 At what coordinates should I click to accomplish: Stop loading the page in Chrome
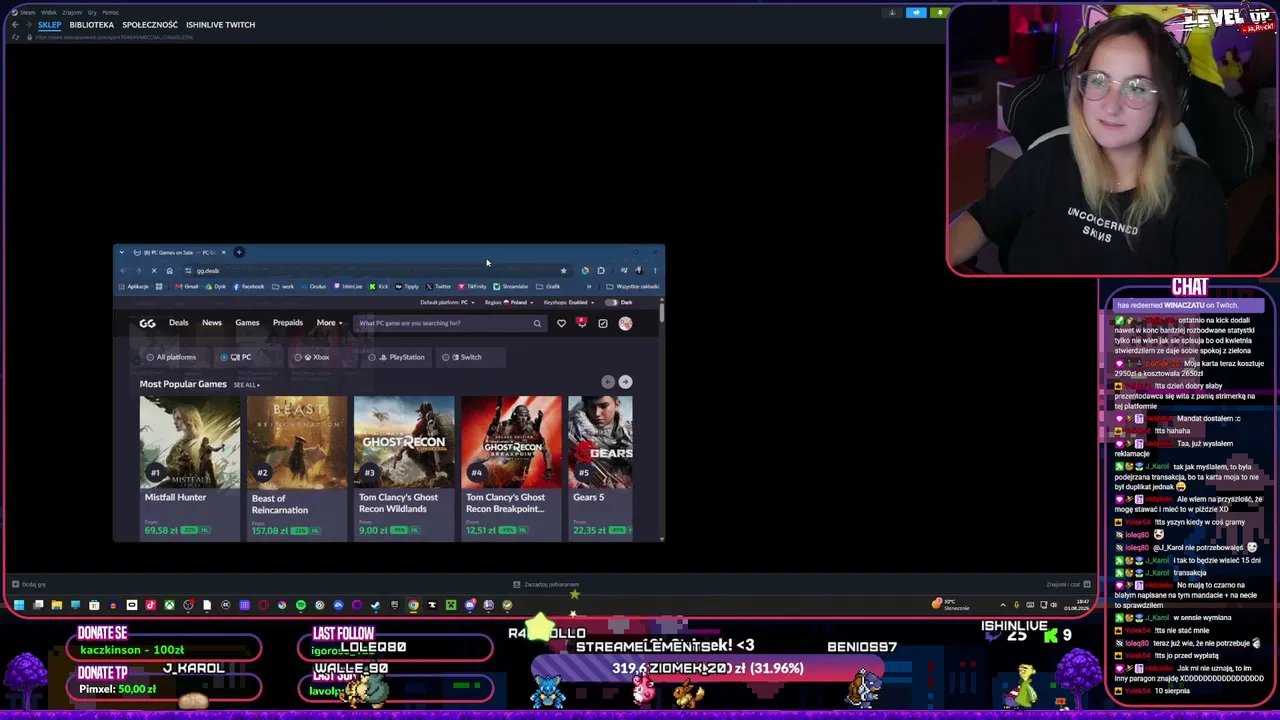[x=153, y=271]
